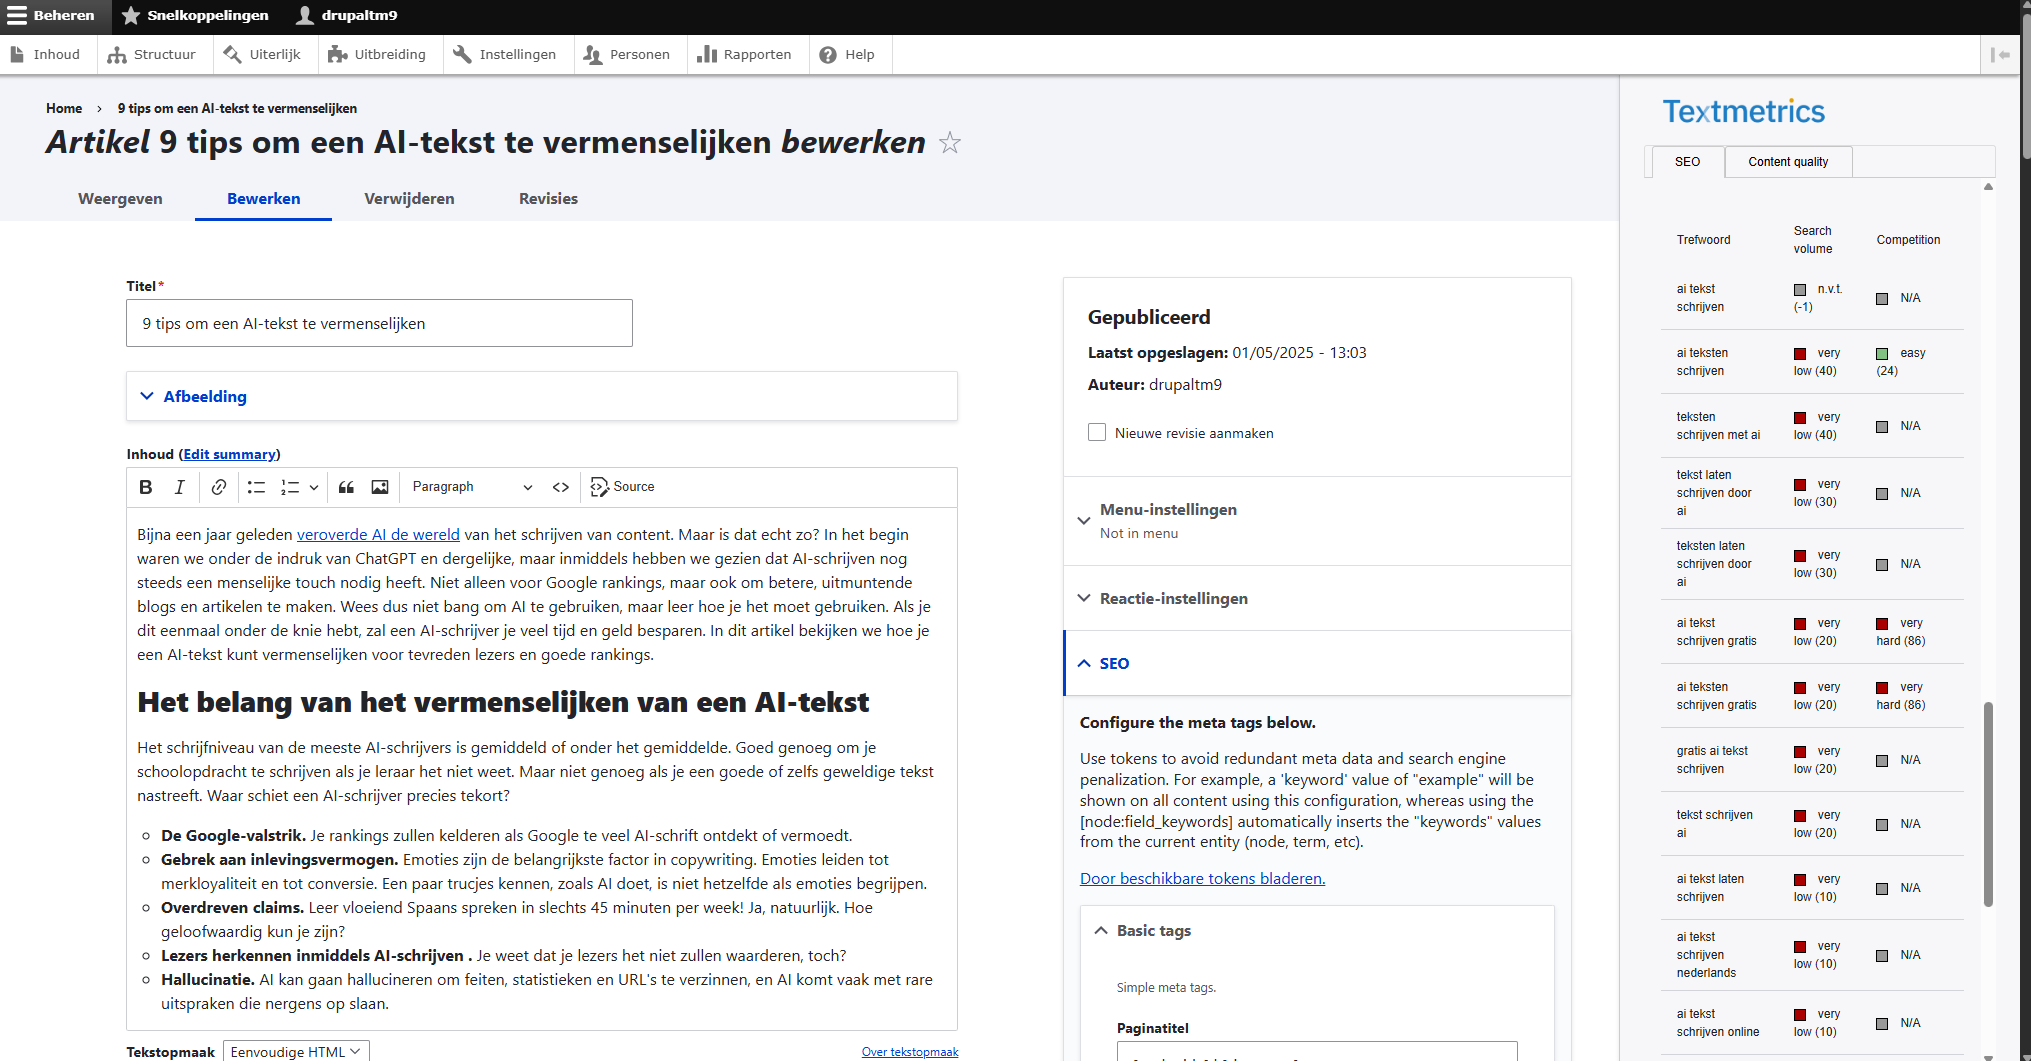This screenshot has width=2031, height=1061.
Task: Click into the Titel input field
Action: pos(379,323)
